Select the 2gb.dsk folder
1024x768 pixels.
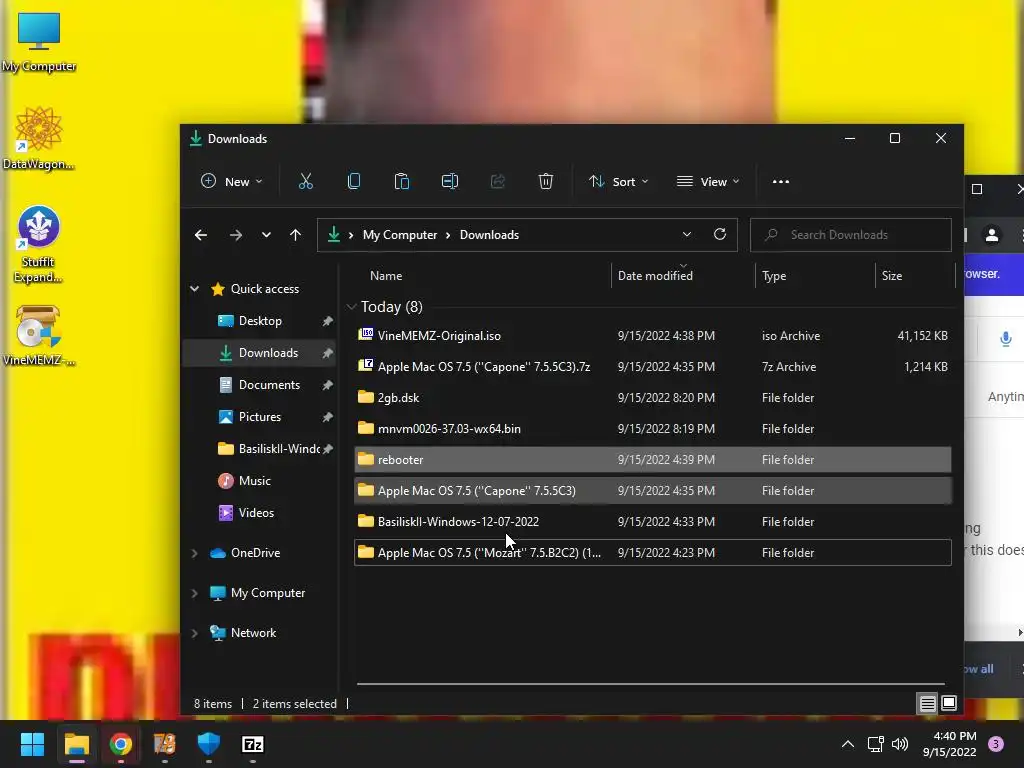pyautogui.click(x=652, y=398)
